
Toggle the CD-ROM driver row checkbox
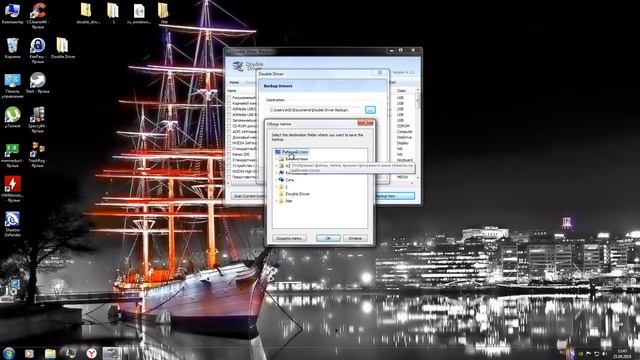coord(229,126)
